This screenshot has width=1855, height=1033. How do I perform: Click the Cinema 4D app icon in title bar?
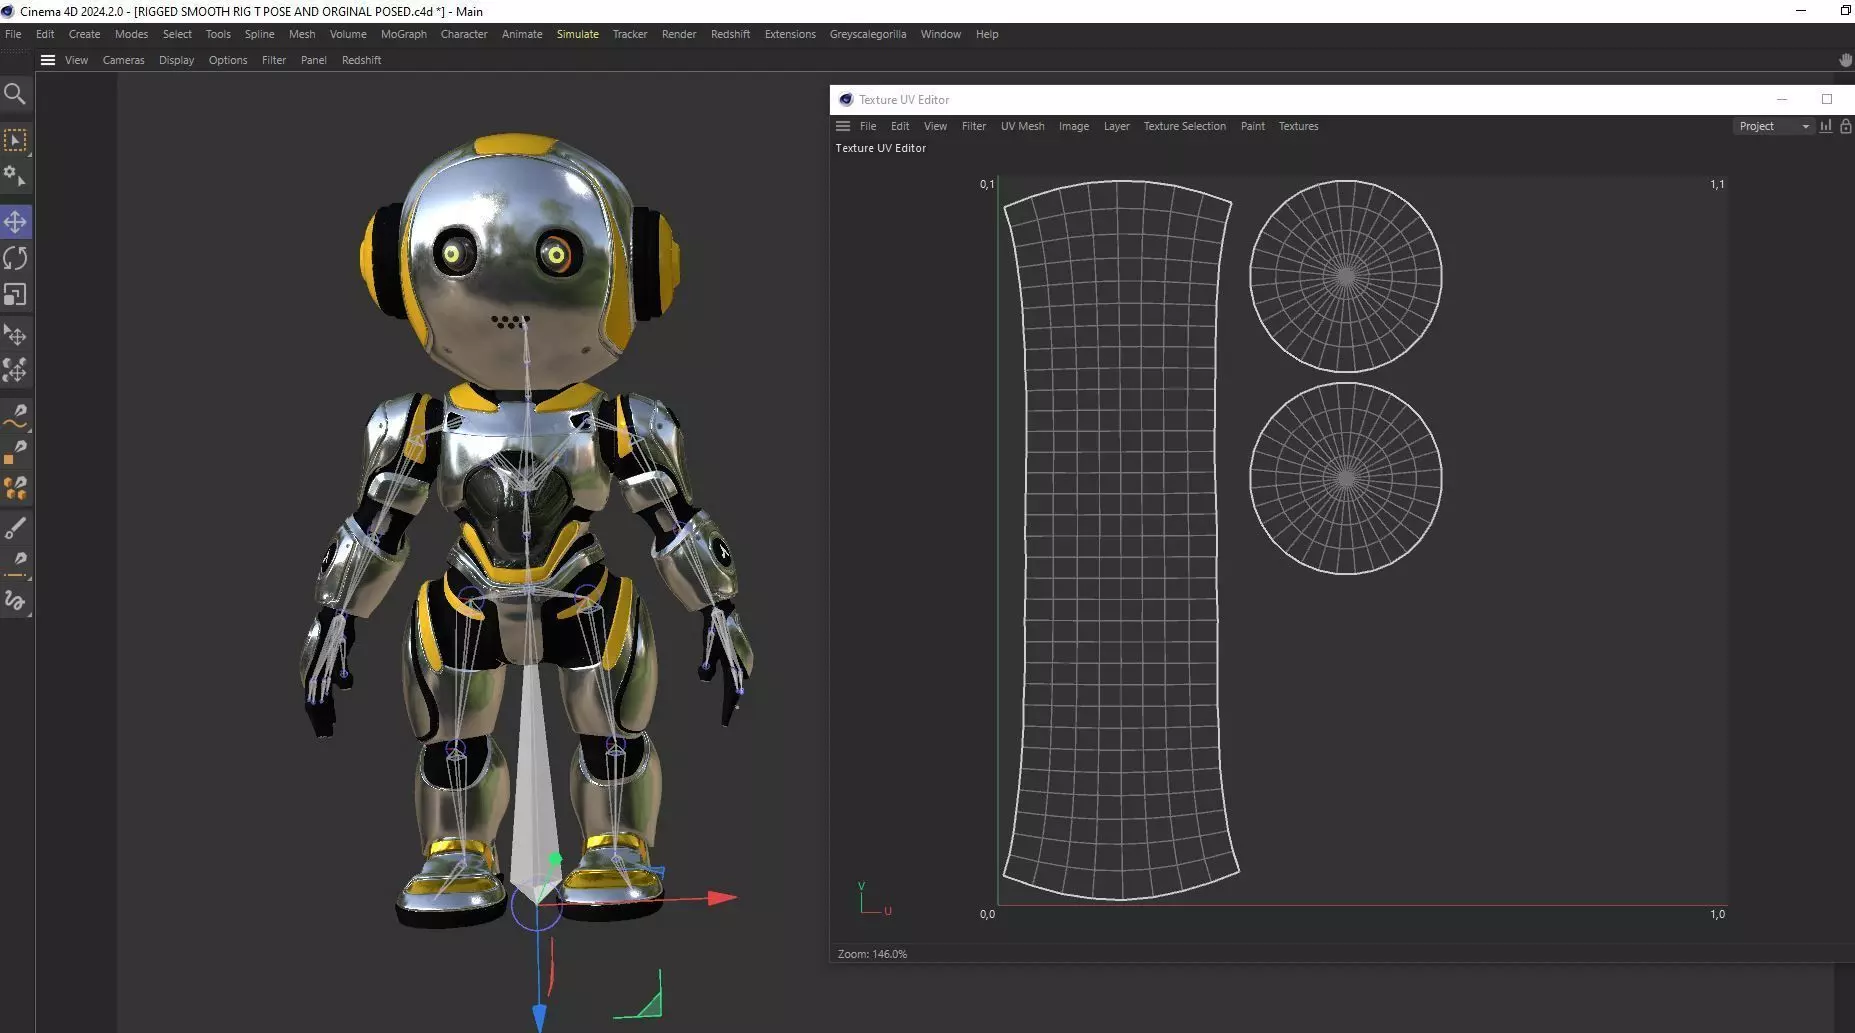pyautogui.click(x=8, y=11)
